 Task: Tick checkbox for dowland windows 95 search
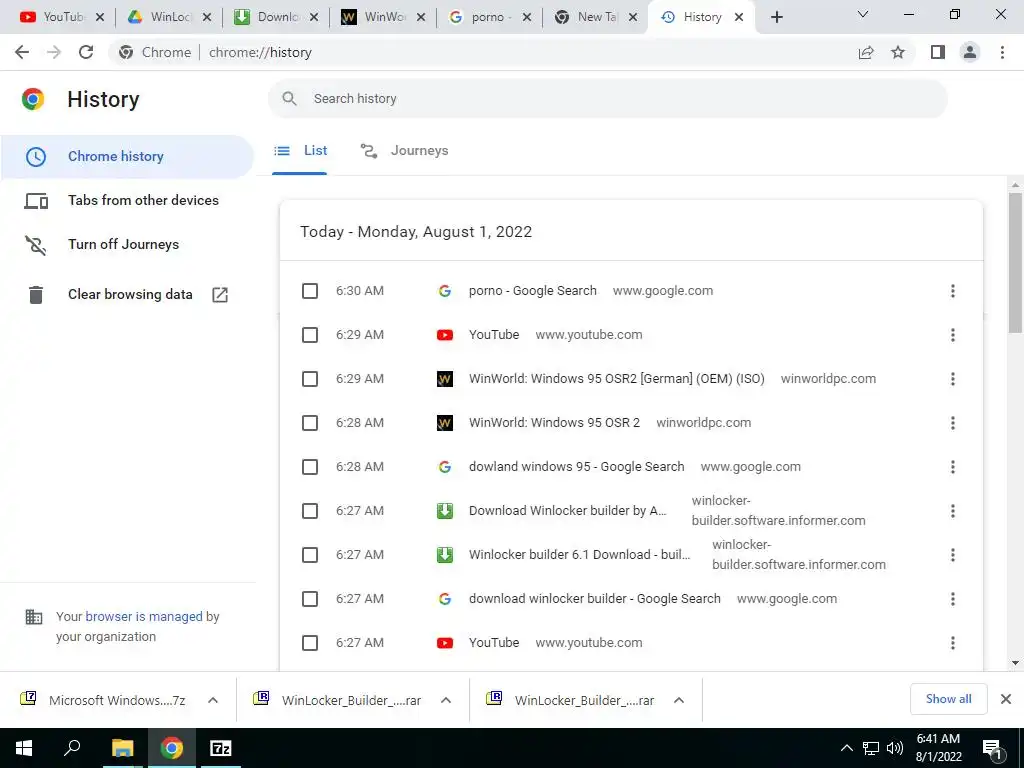click(310, 467)
